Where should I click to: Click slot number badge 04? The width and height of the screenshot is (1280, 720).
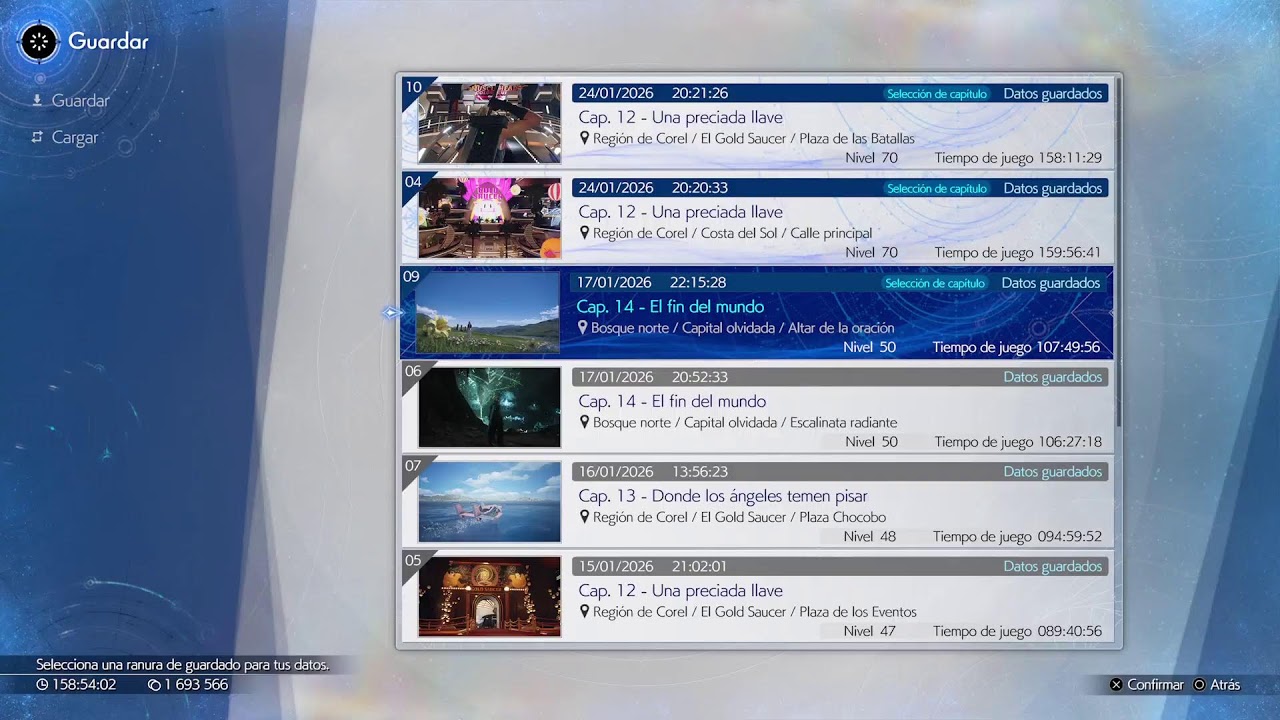pyautogui.click(x=412, y=182)
